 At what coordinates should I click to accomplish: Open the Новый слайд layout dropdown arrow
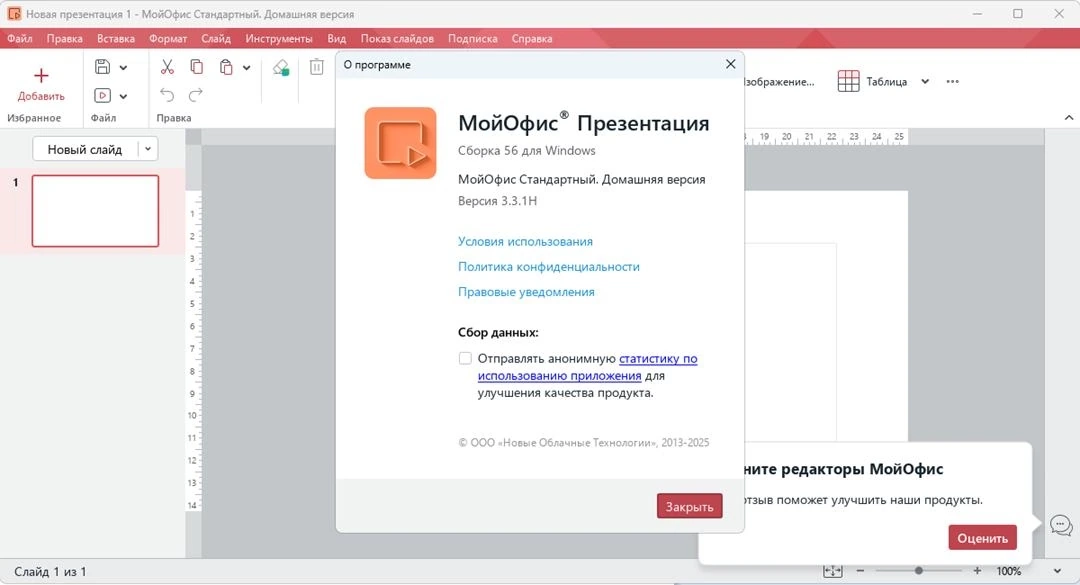click(147, 150)
